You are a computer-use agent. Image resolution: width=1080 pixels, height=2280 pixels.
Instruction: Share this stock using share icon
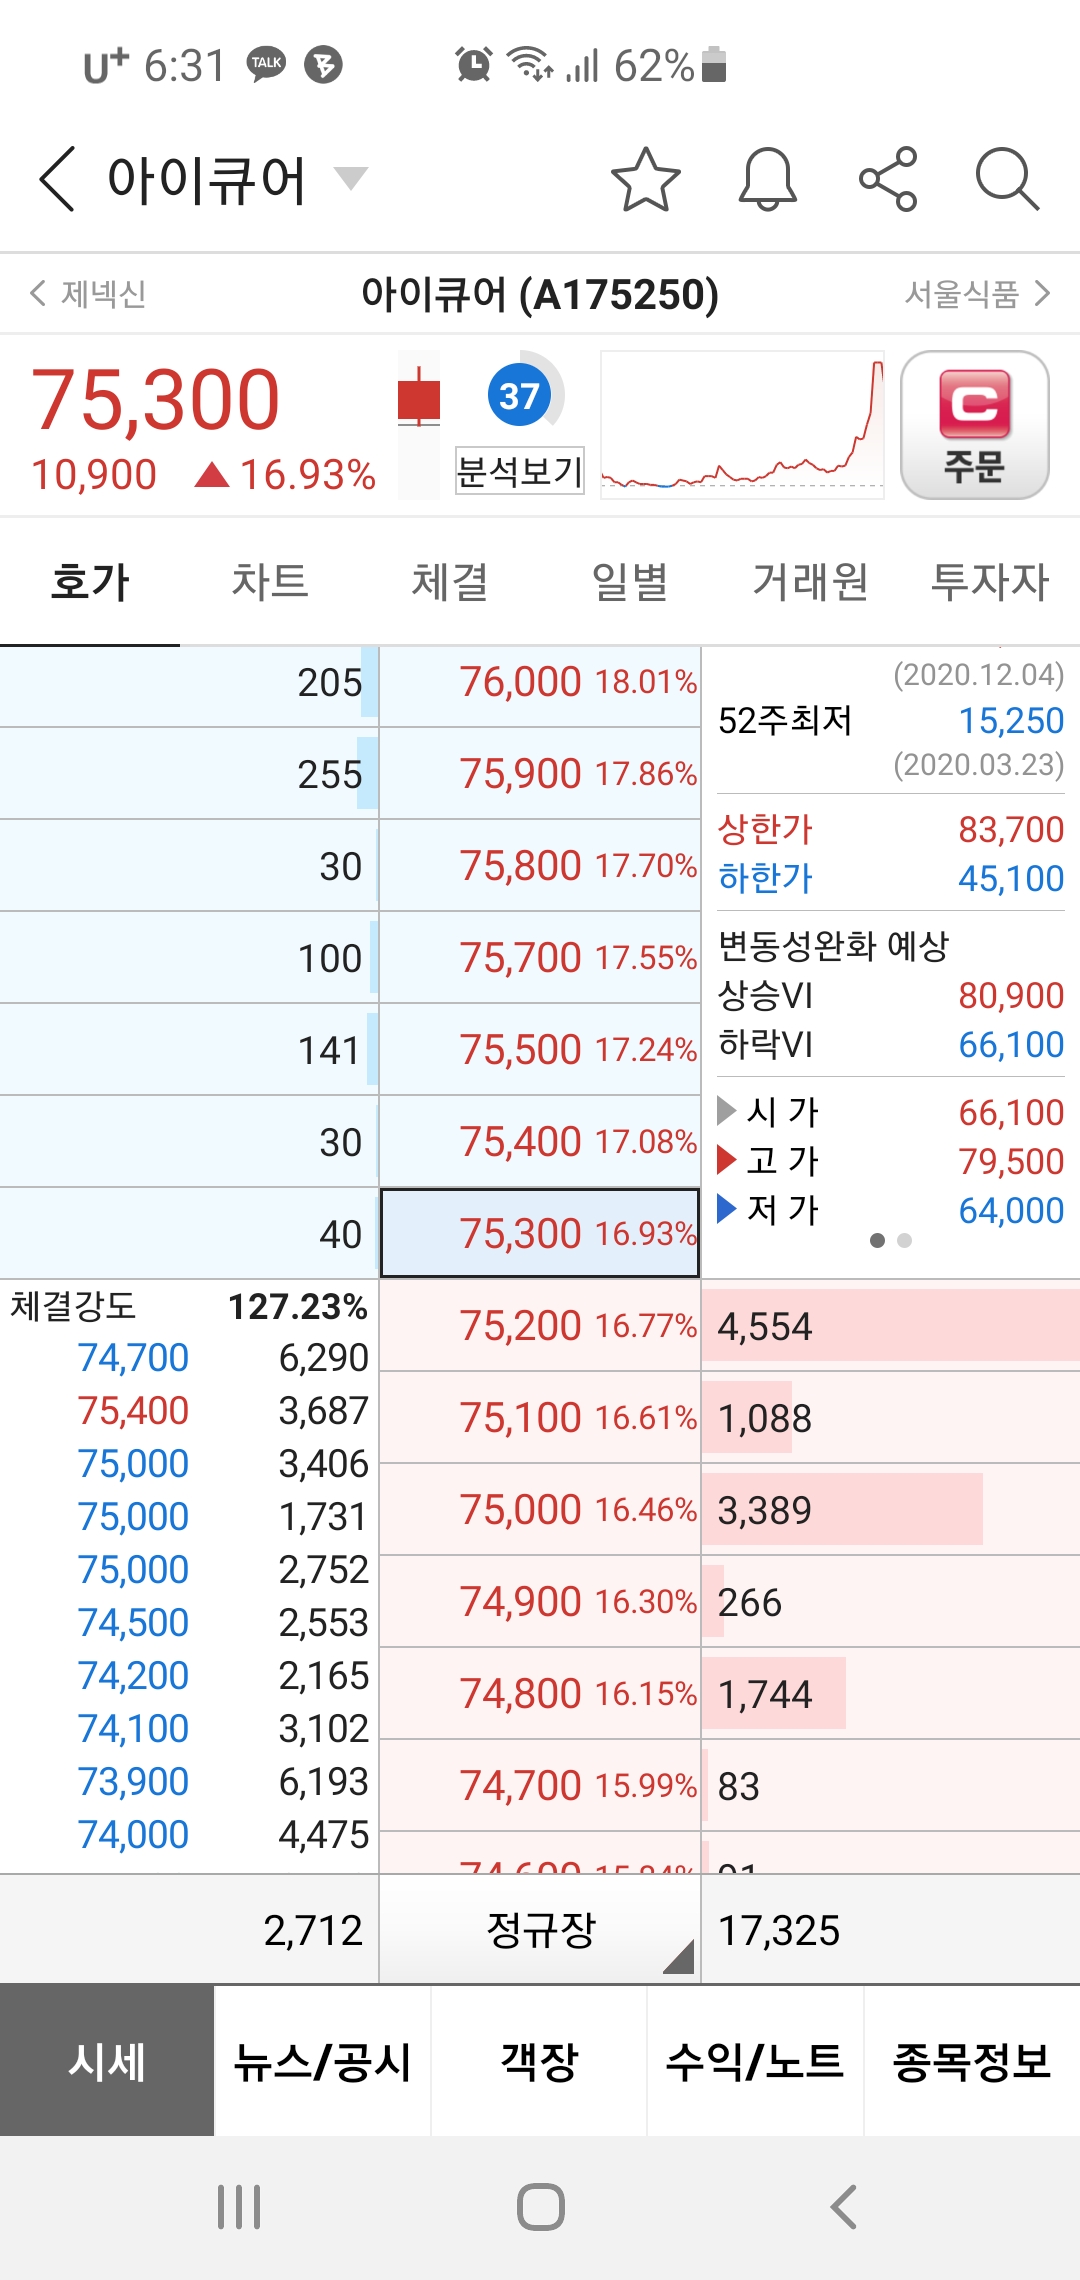[x=888, y=180]
